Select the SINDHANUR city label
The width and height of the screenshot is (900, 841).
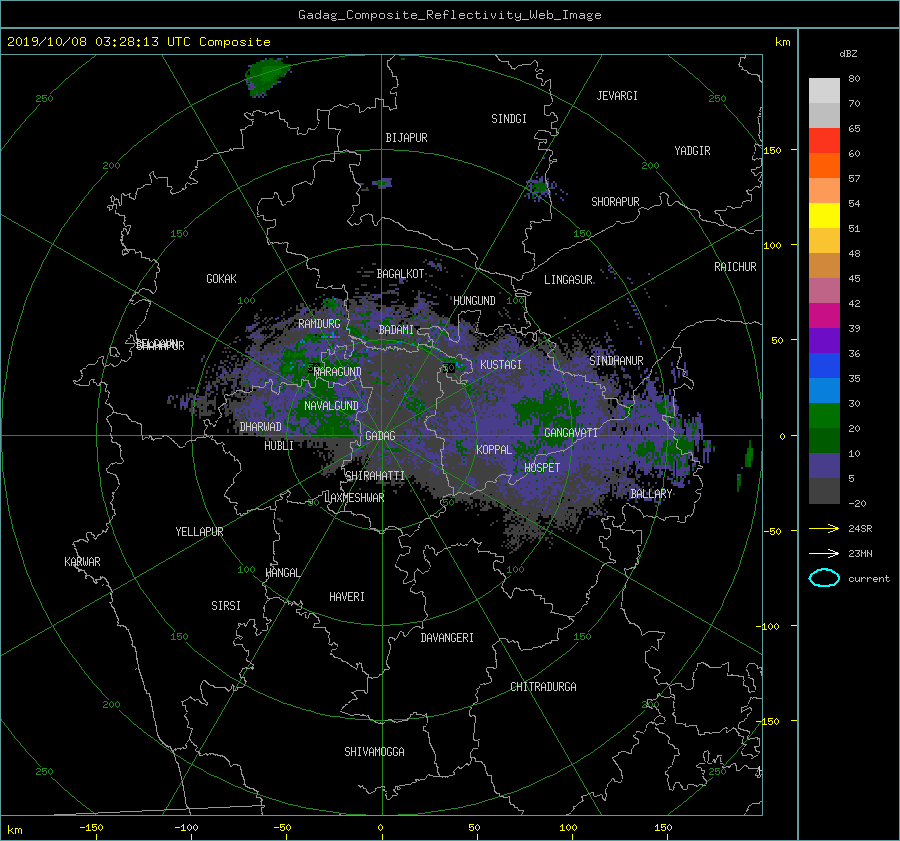(616, 361)
